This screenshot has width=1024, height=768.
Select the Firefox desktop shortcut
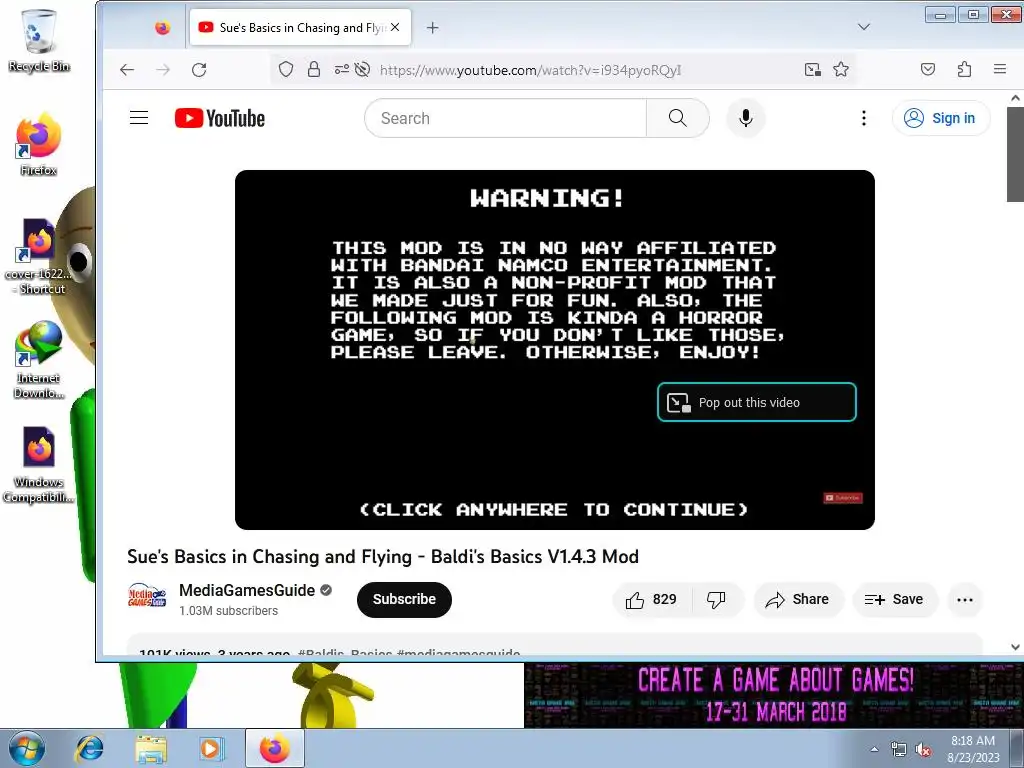coord(39,144)
